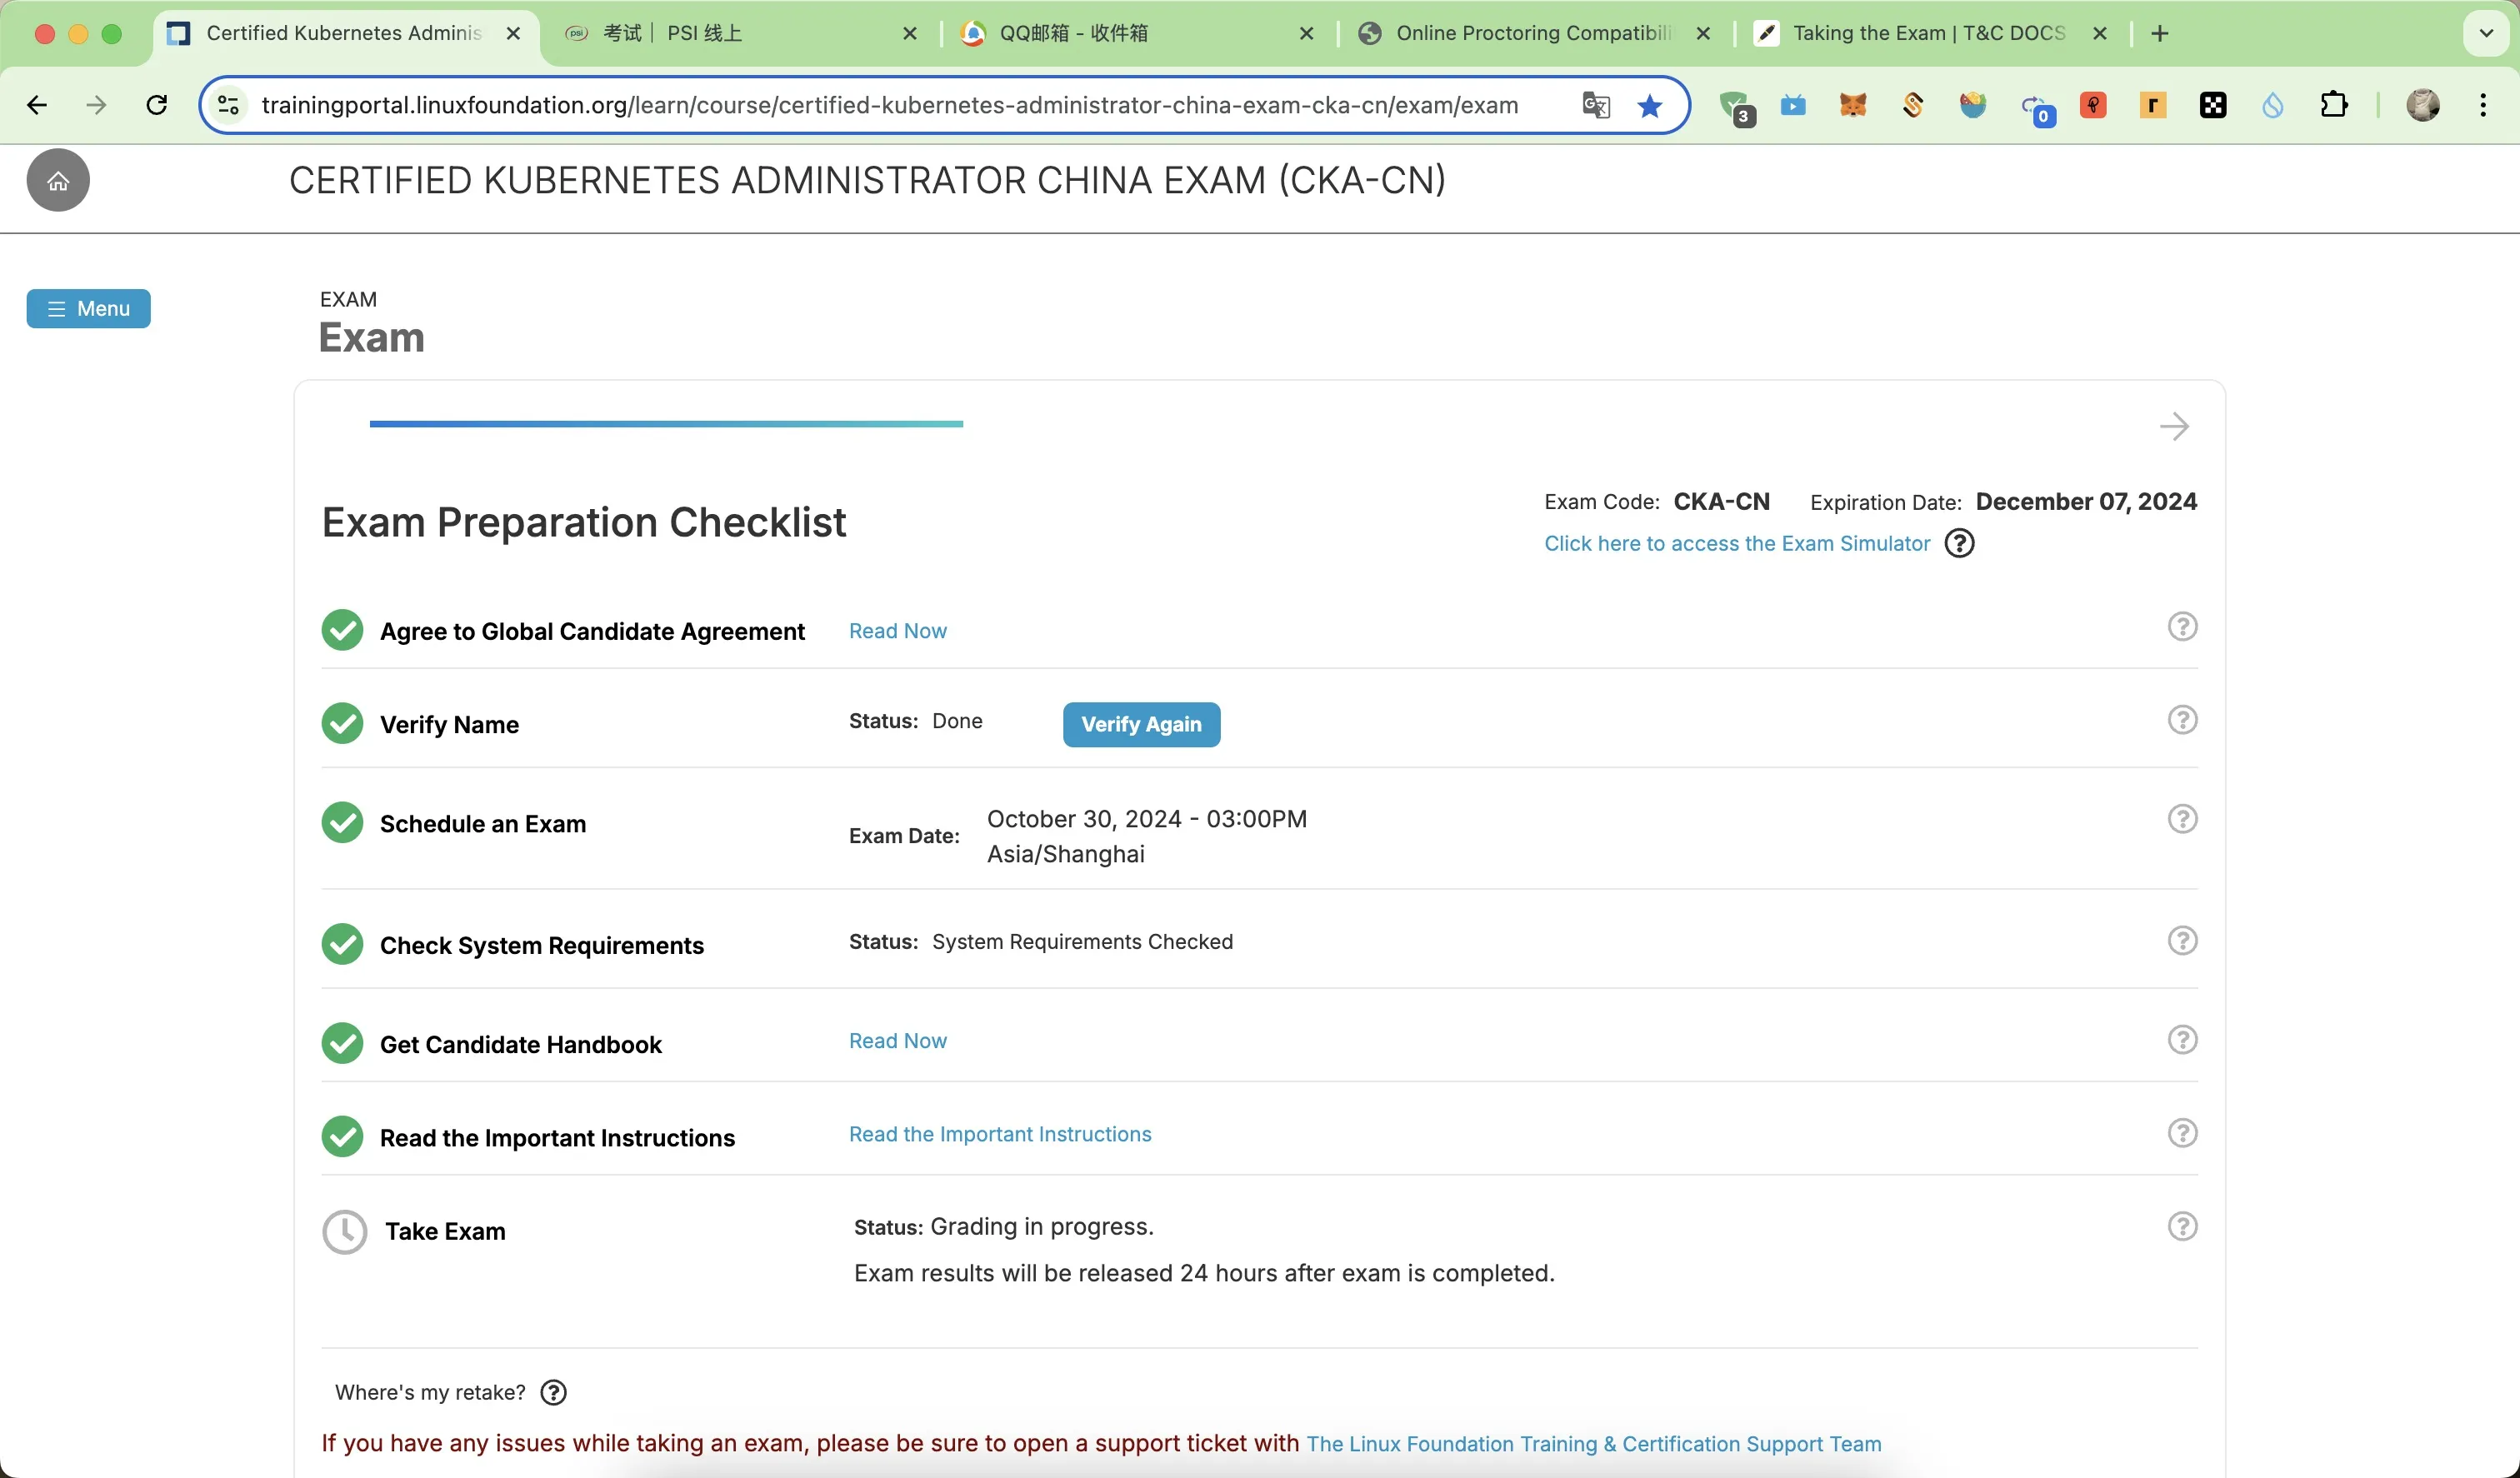This screenshot has width=2520, height=1478.
Task: Bookmark the page with the star icon
Action: coord(1650,105)
